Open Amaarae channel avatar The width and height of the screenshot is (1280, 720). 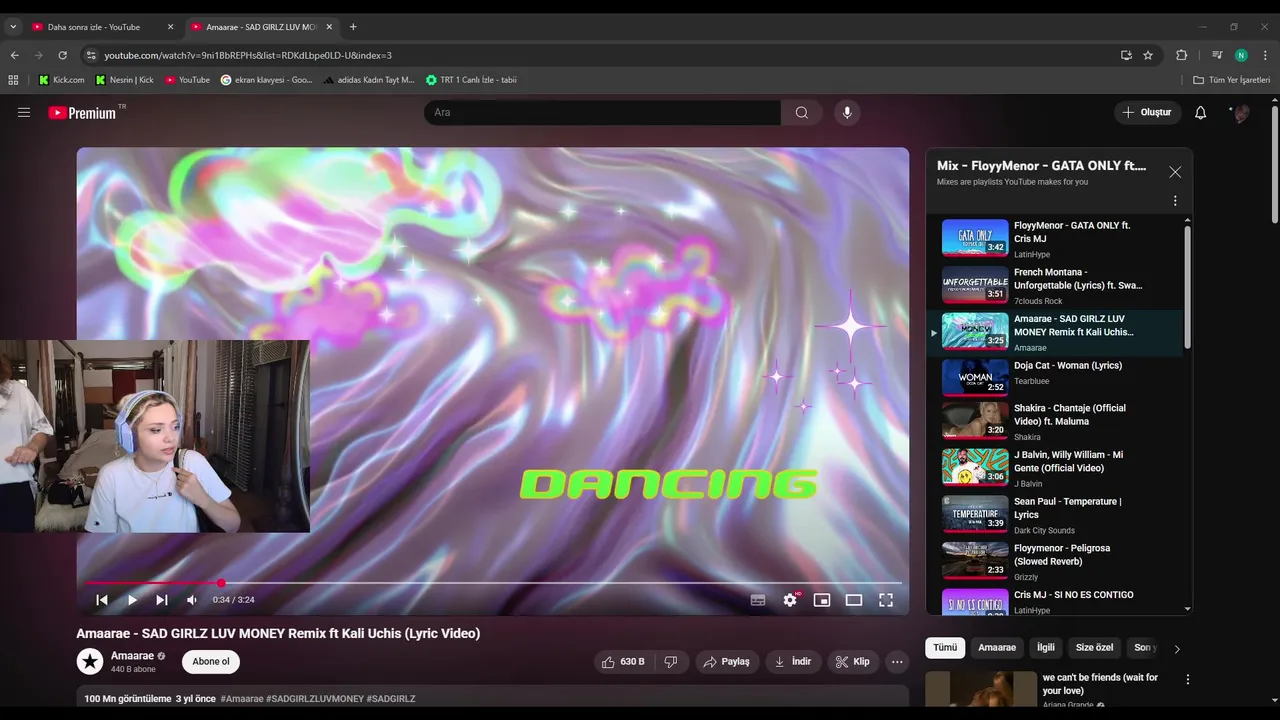click(x=90, y=662)
